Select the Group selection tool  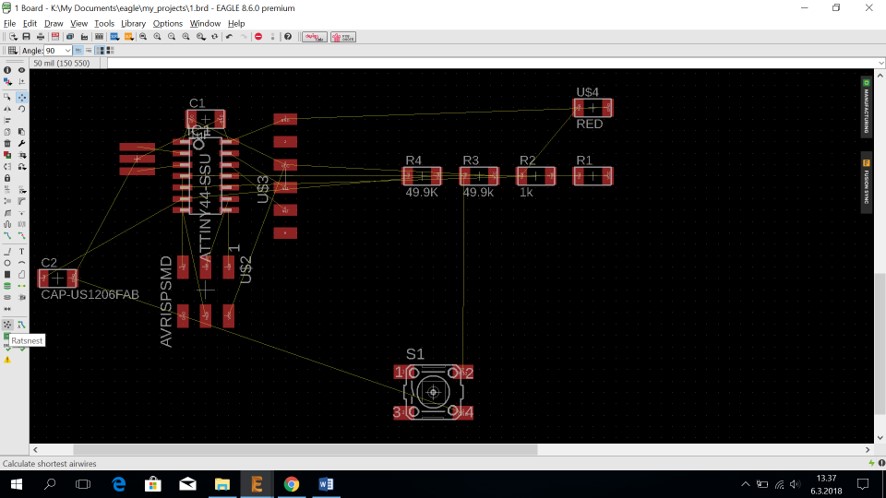tap(7, 97)
